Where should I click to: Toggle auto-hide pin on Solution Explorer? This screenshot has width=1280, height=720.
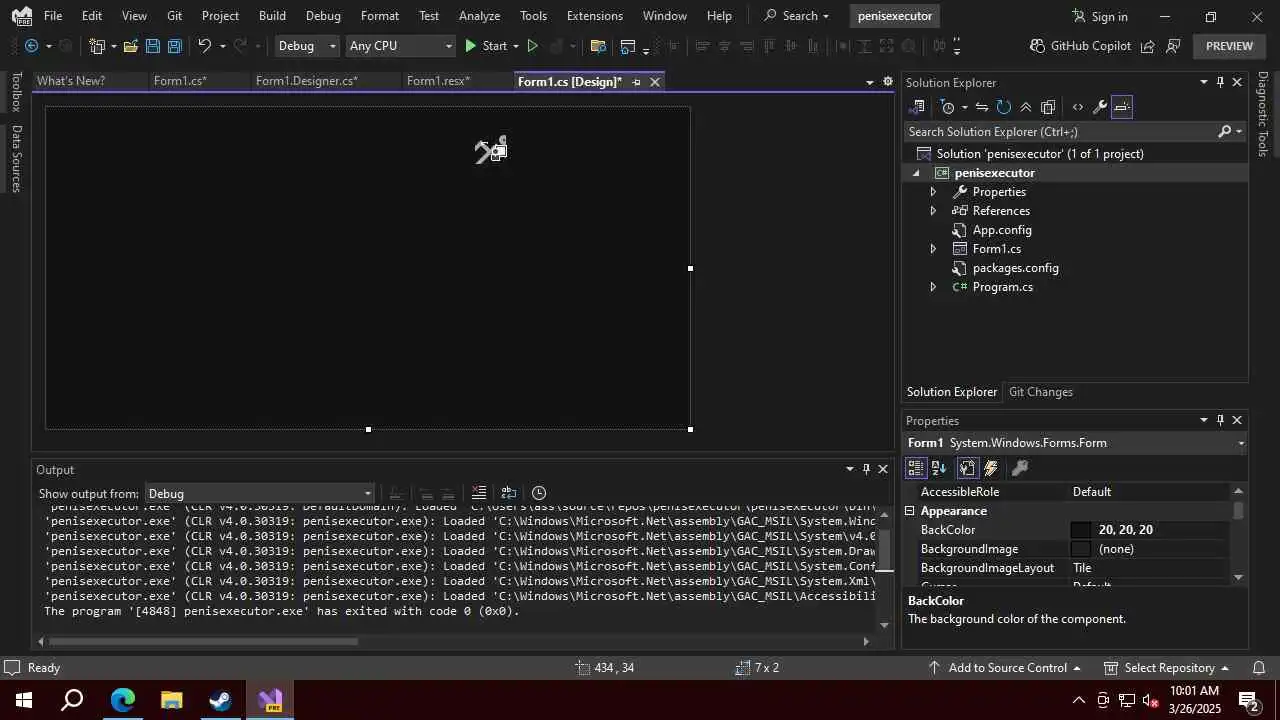[1220, 83]
